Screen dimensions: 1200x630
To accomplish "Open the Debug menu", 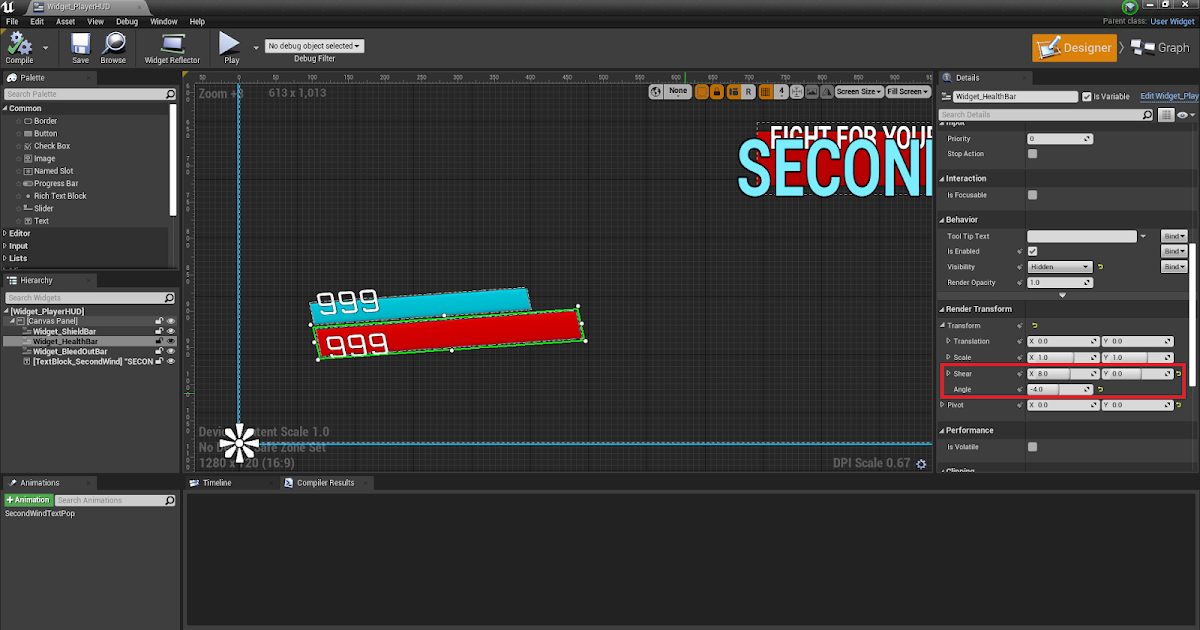I will pyautogui.click(x=126, y=20).
